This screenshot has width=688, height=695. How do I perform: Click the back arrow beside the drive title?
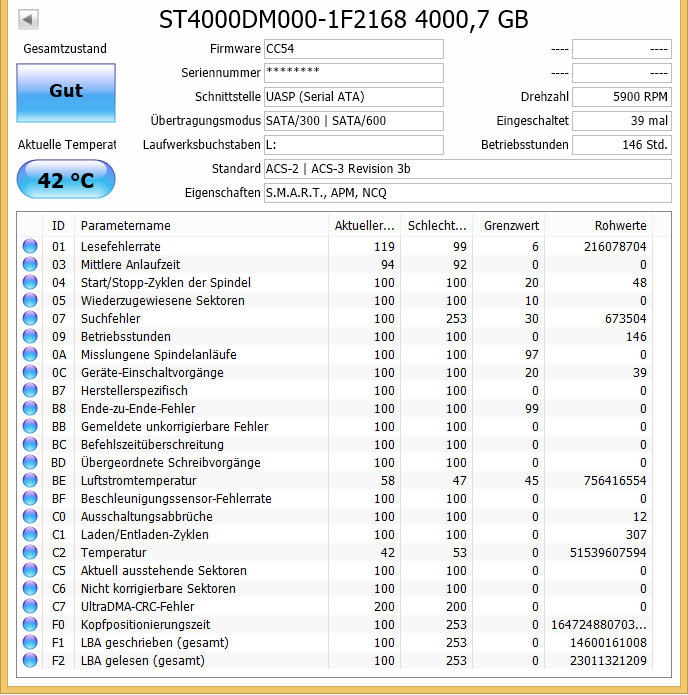tap(28, 20)
